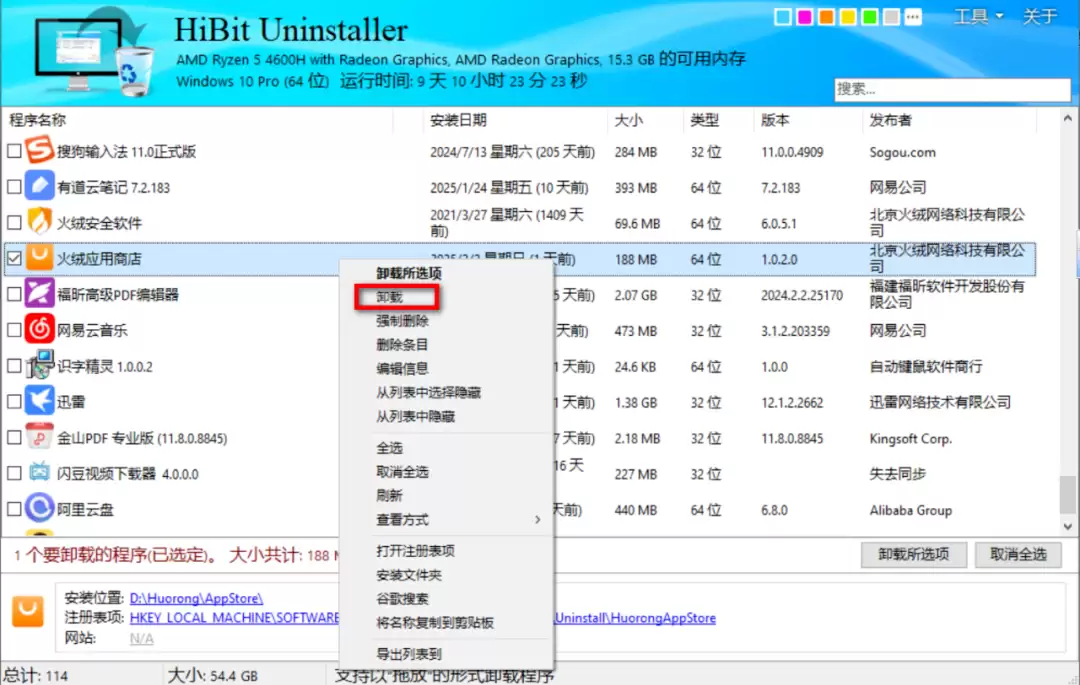The width and height of the screenshot is (1080, 685).
Task: Choose 谷歌搜索 in the context menu
Action: coord(402,599)
